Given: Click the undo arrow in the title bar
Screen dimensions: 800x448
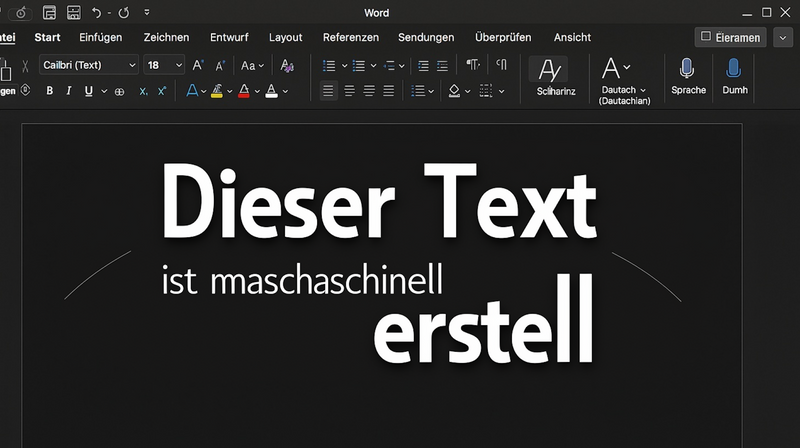Looking at the screenshot, I should click(x=97, y=13).
